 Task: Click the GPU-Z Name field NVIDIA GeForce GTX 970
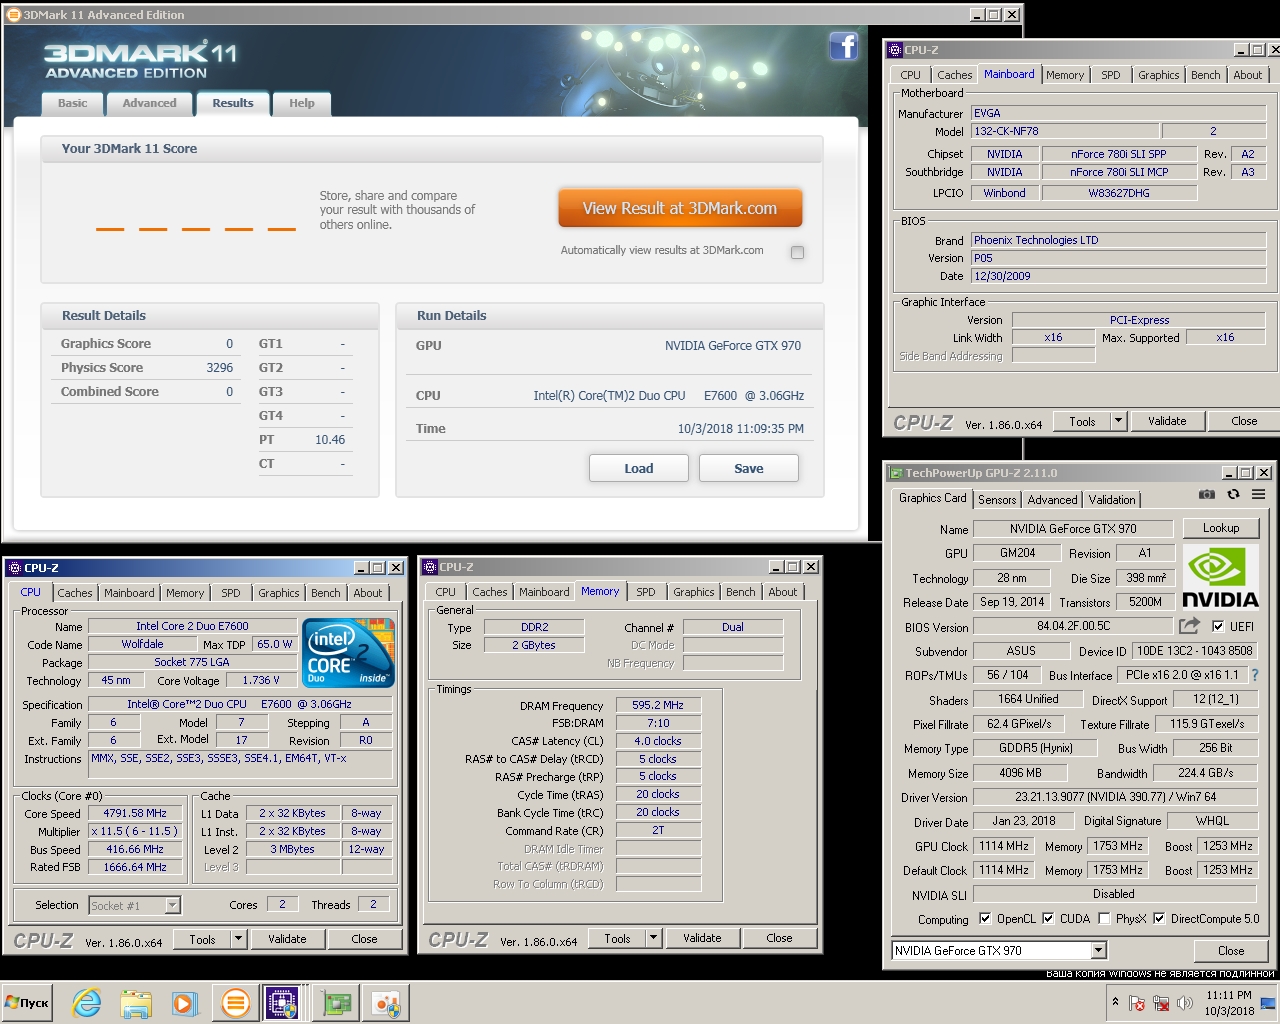coord(1072,529)
